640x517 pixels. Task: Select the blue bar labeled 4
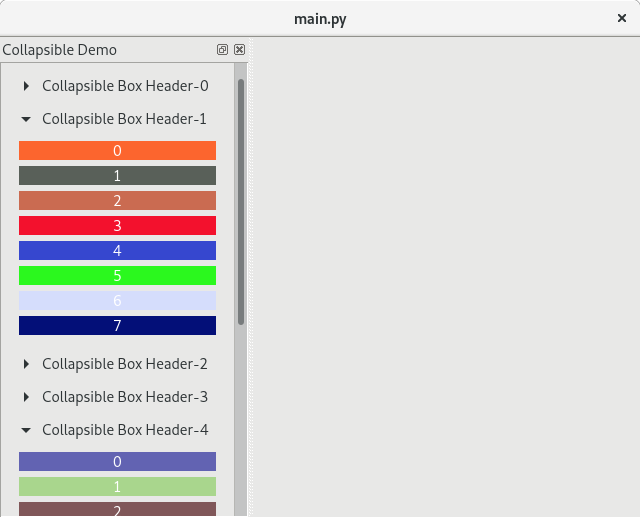117,251
